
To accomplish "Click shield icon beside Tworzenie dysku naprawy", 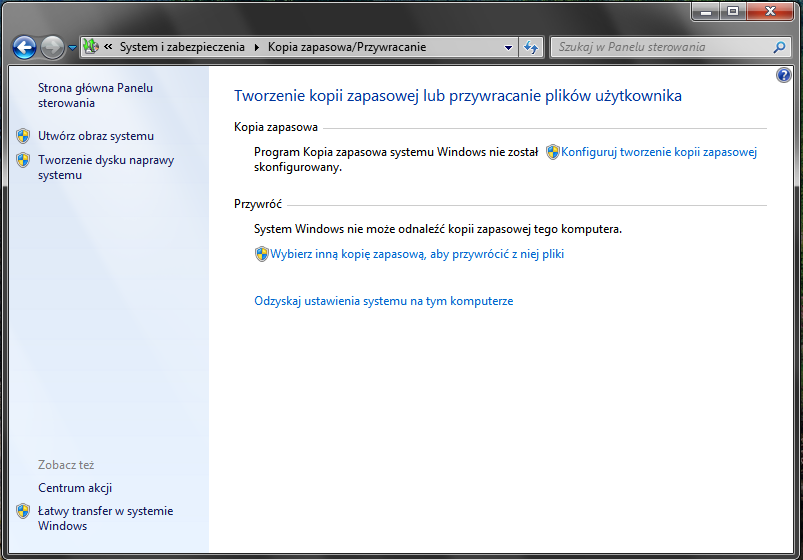I will 23,160.
